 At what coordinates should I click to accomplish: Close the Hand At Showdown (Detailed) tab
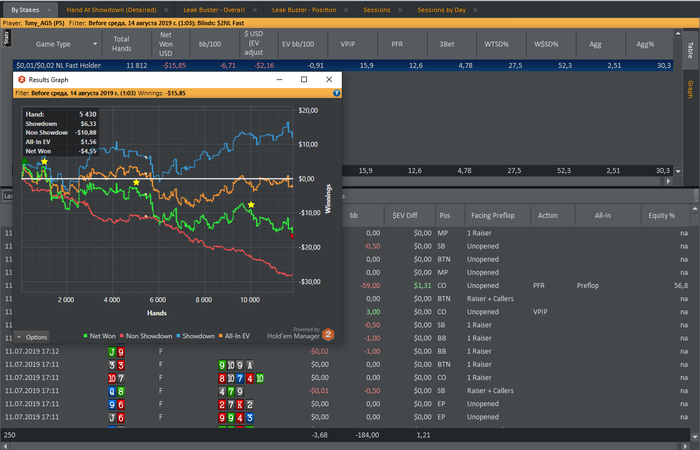tap(166, 10)
